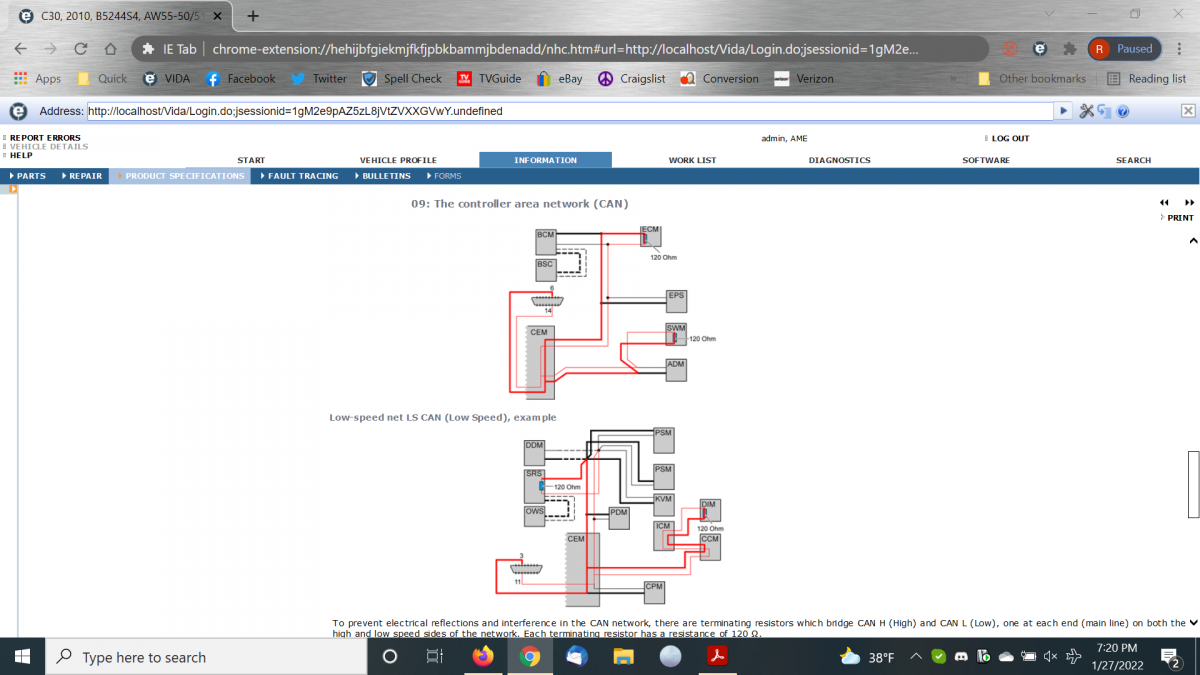Click the page vertical scrollbar thumb
Screen dimensions: 1200x675
tap(1193, 485)
